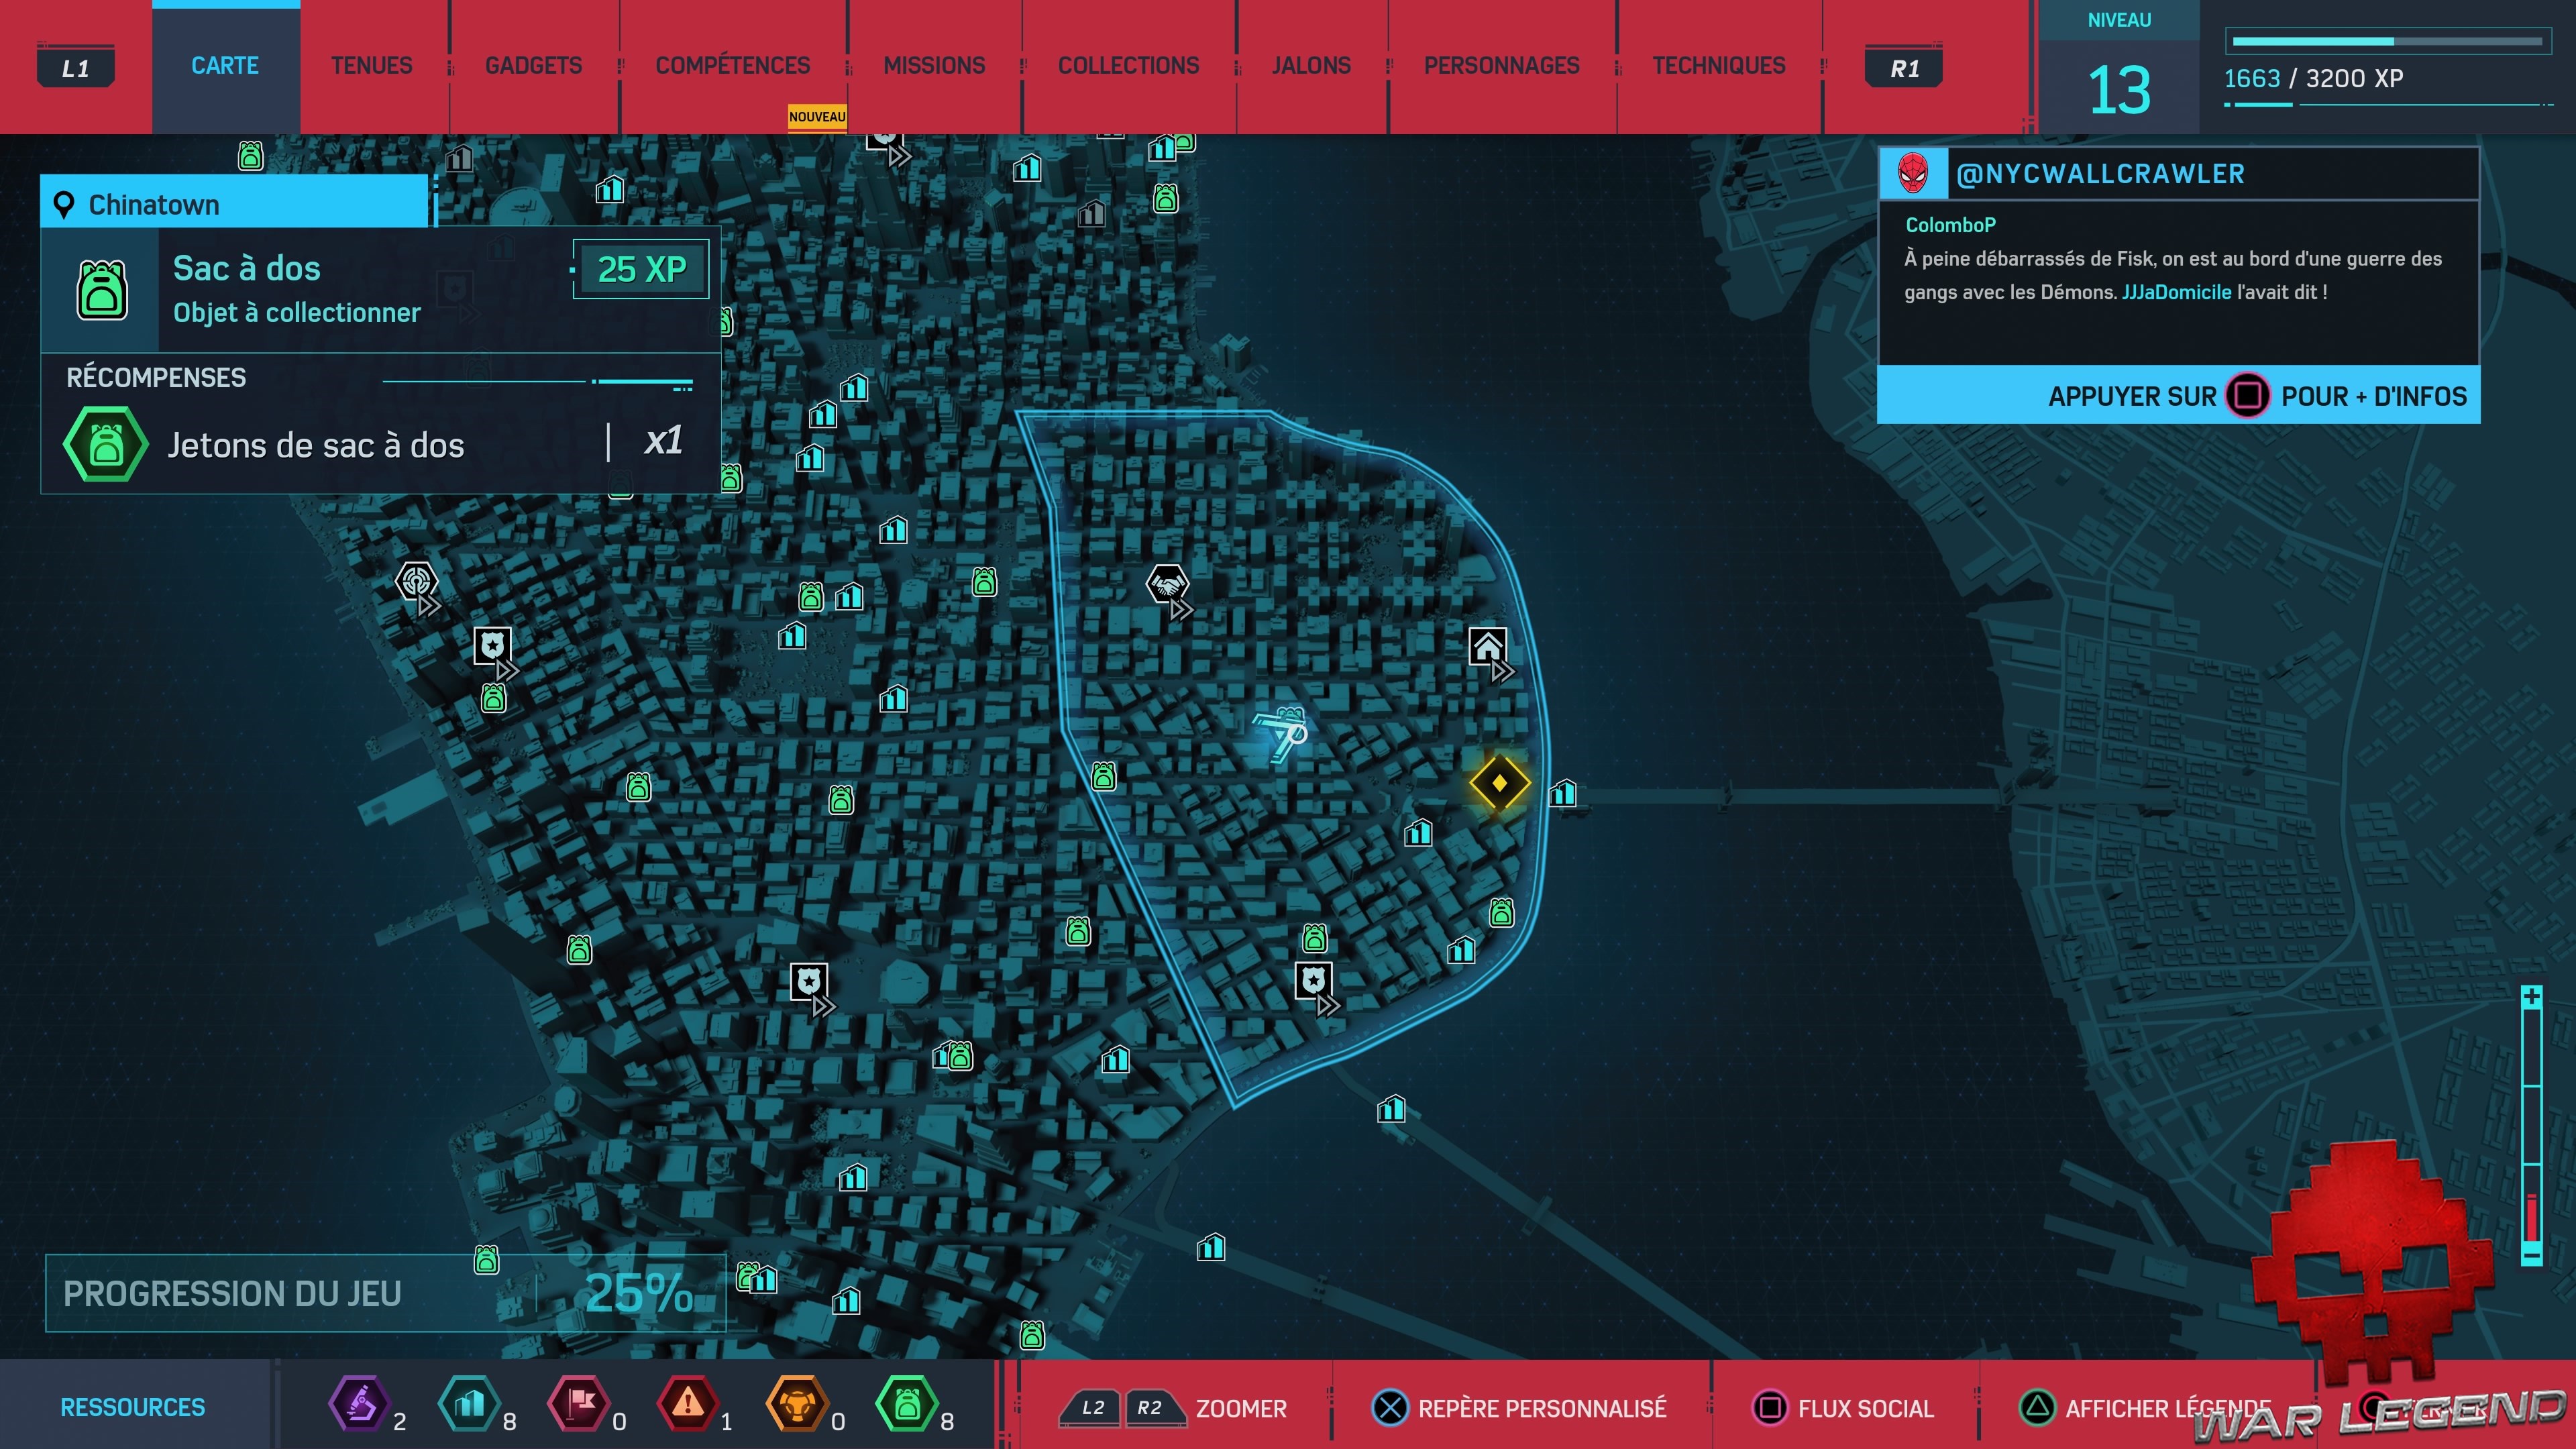Click the purple research token resource icon
The width and height of the screenshot is (2576, 1449).
point(360,1404)
